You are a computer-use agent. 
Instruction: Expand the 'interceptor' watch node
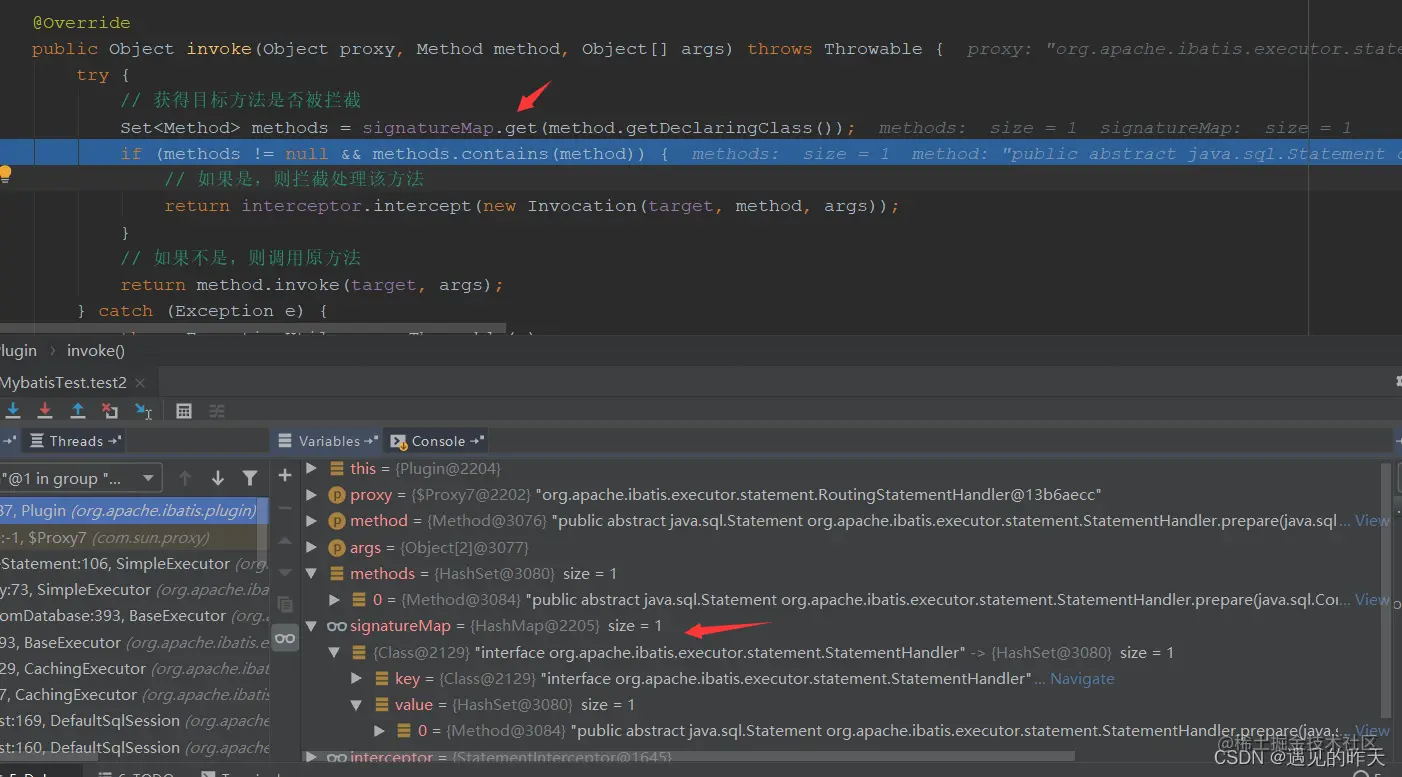coord(312,757)
